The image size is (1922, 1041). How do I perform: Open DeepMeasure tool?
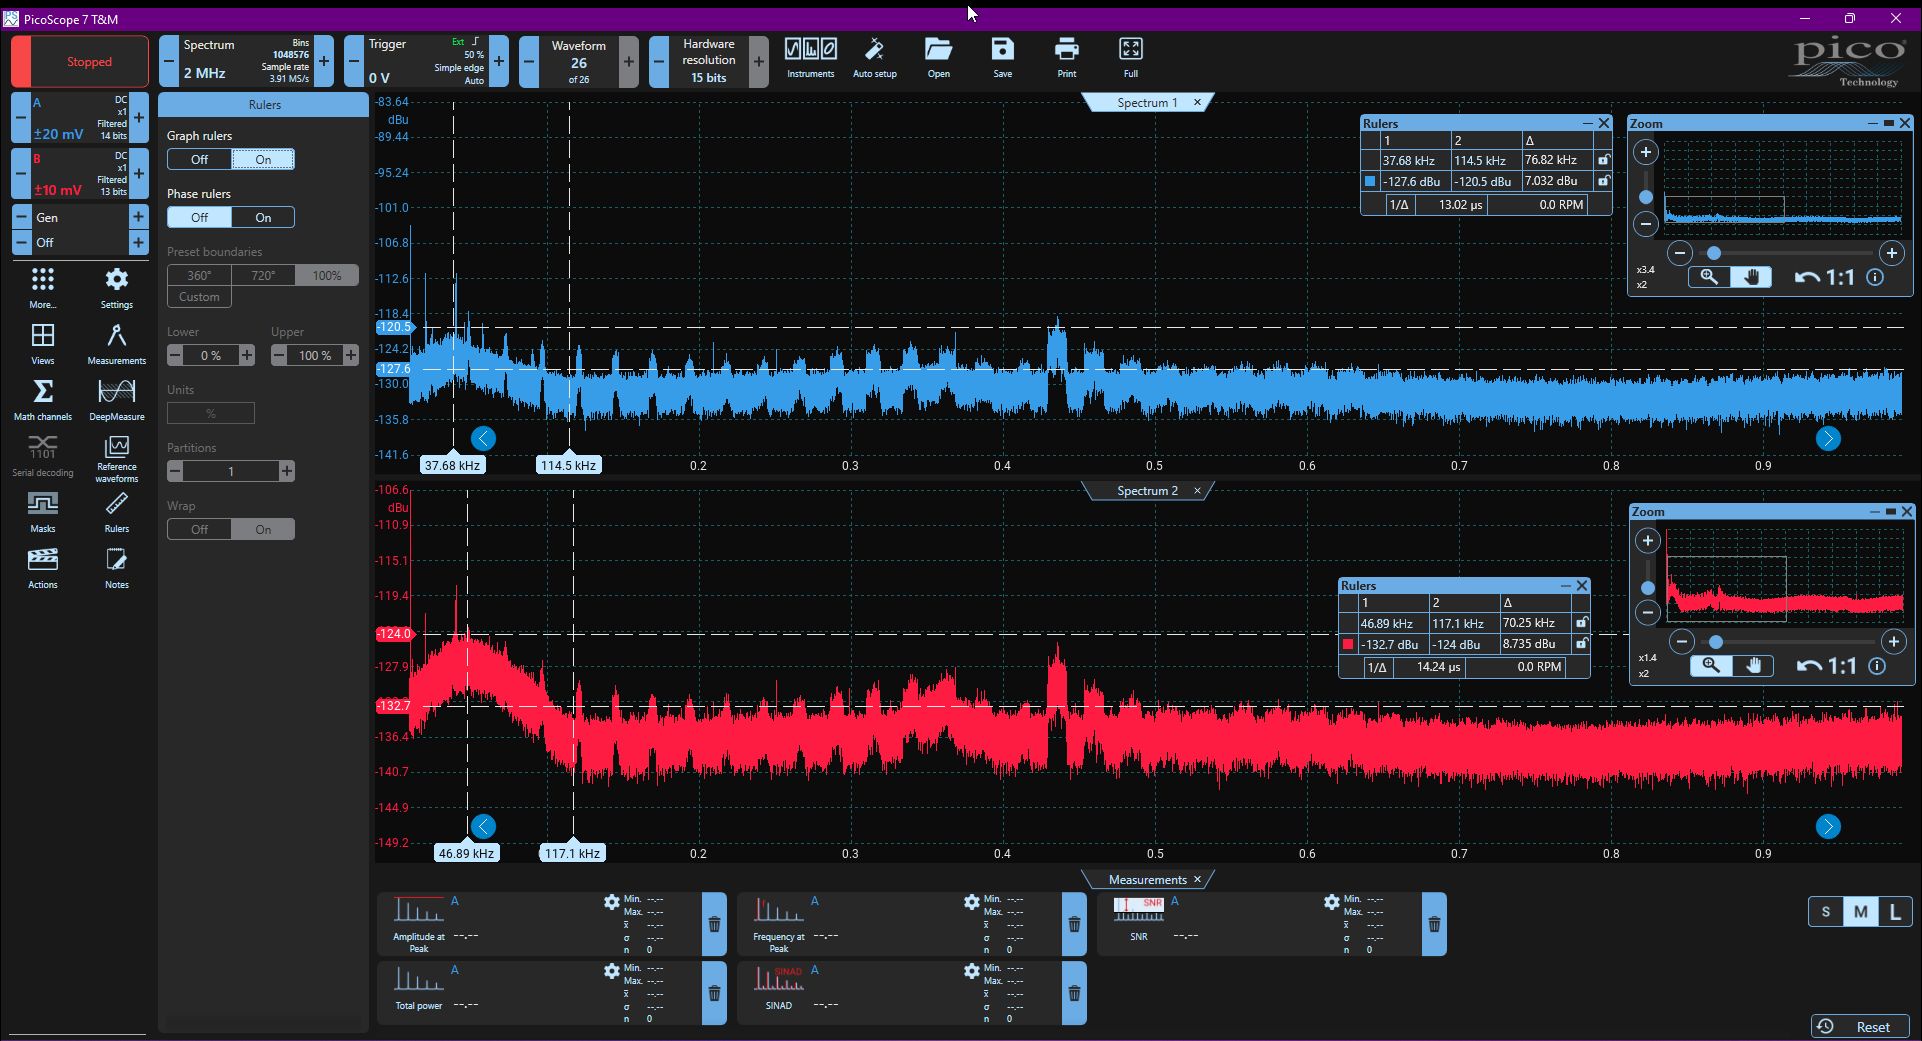[117, 400]
